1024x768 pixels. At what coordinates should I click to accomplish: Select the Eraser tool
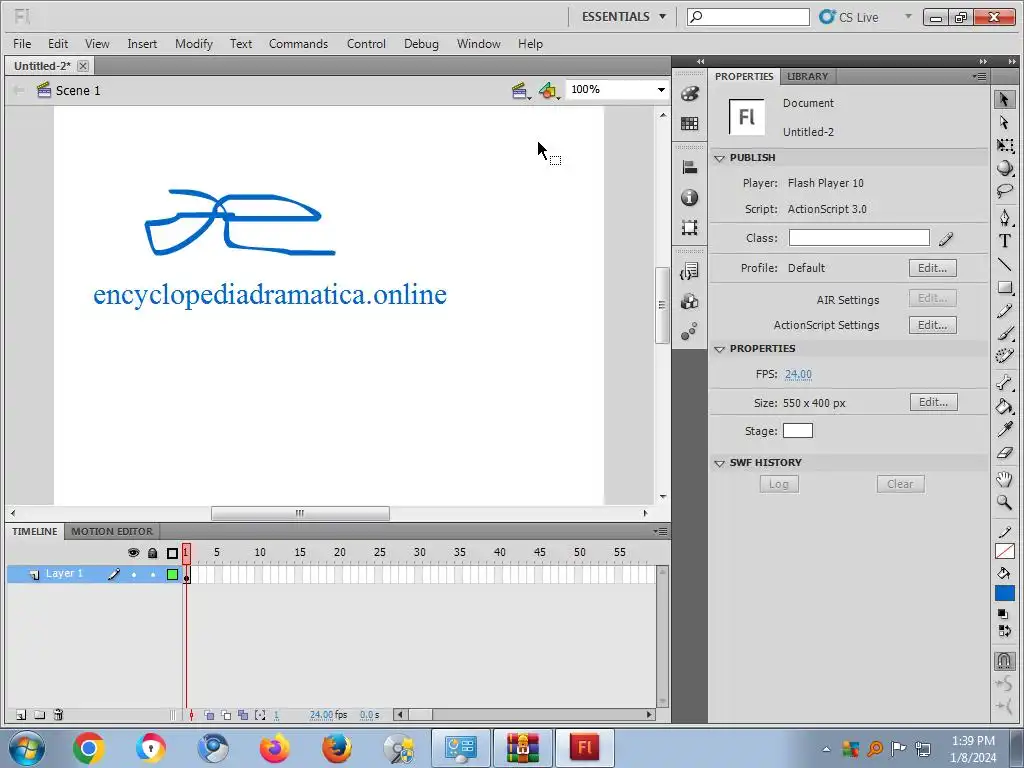click(x=1004, y=453)
